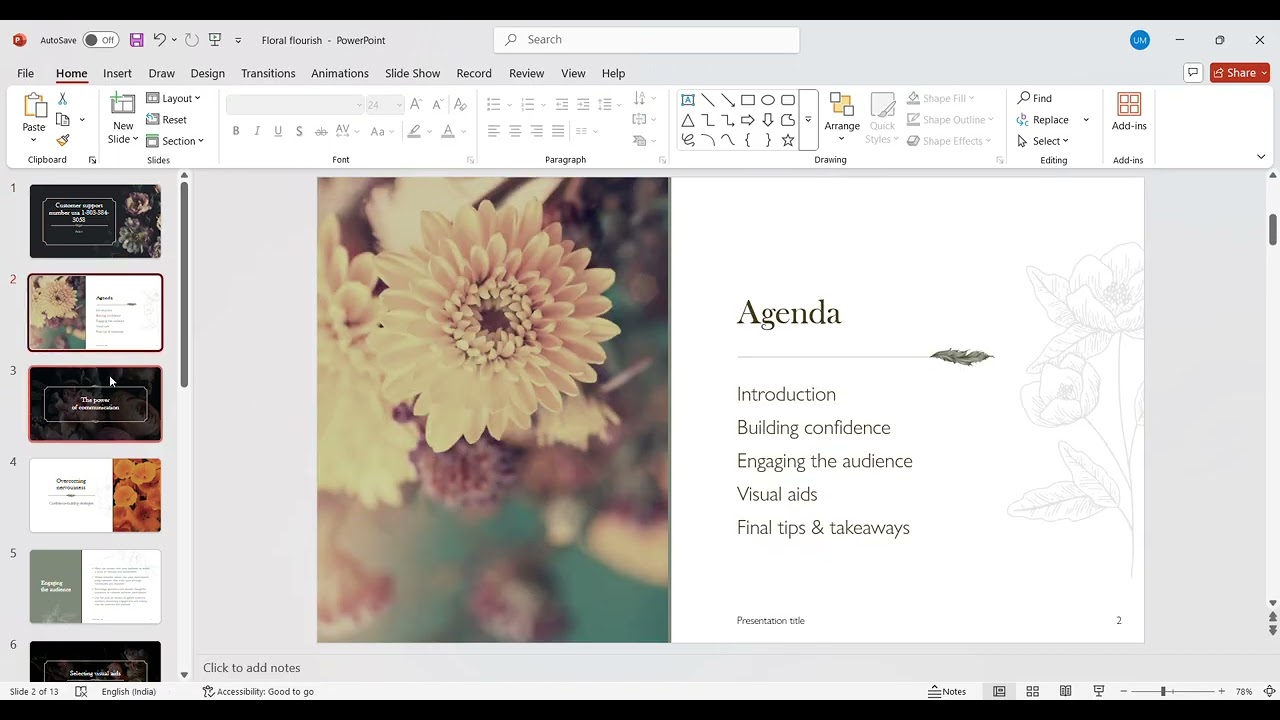Open the Add-ins pane
This screenshot has width=1280, height=720.
pyautogui.click(x=1129, y=112)
